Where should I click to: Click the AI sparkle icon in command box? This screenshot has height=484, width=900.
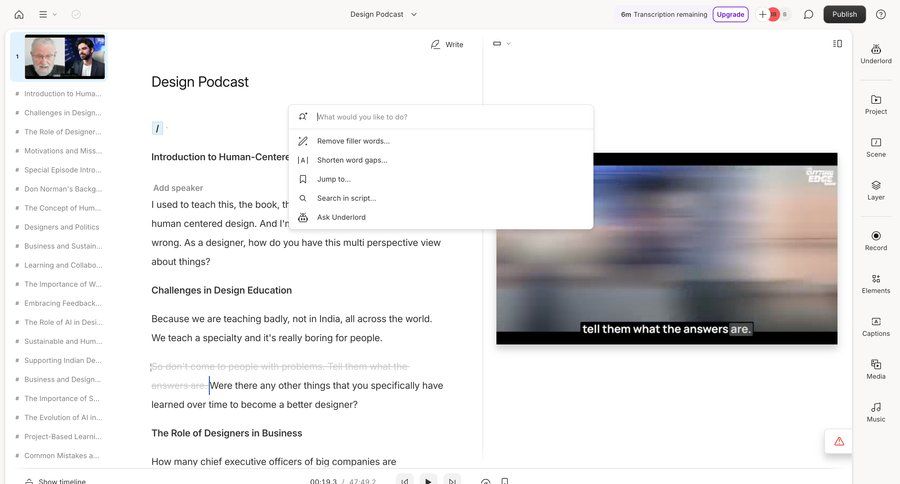tap(303, 117)
